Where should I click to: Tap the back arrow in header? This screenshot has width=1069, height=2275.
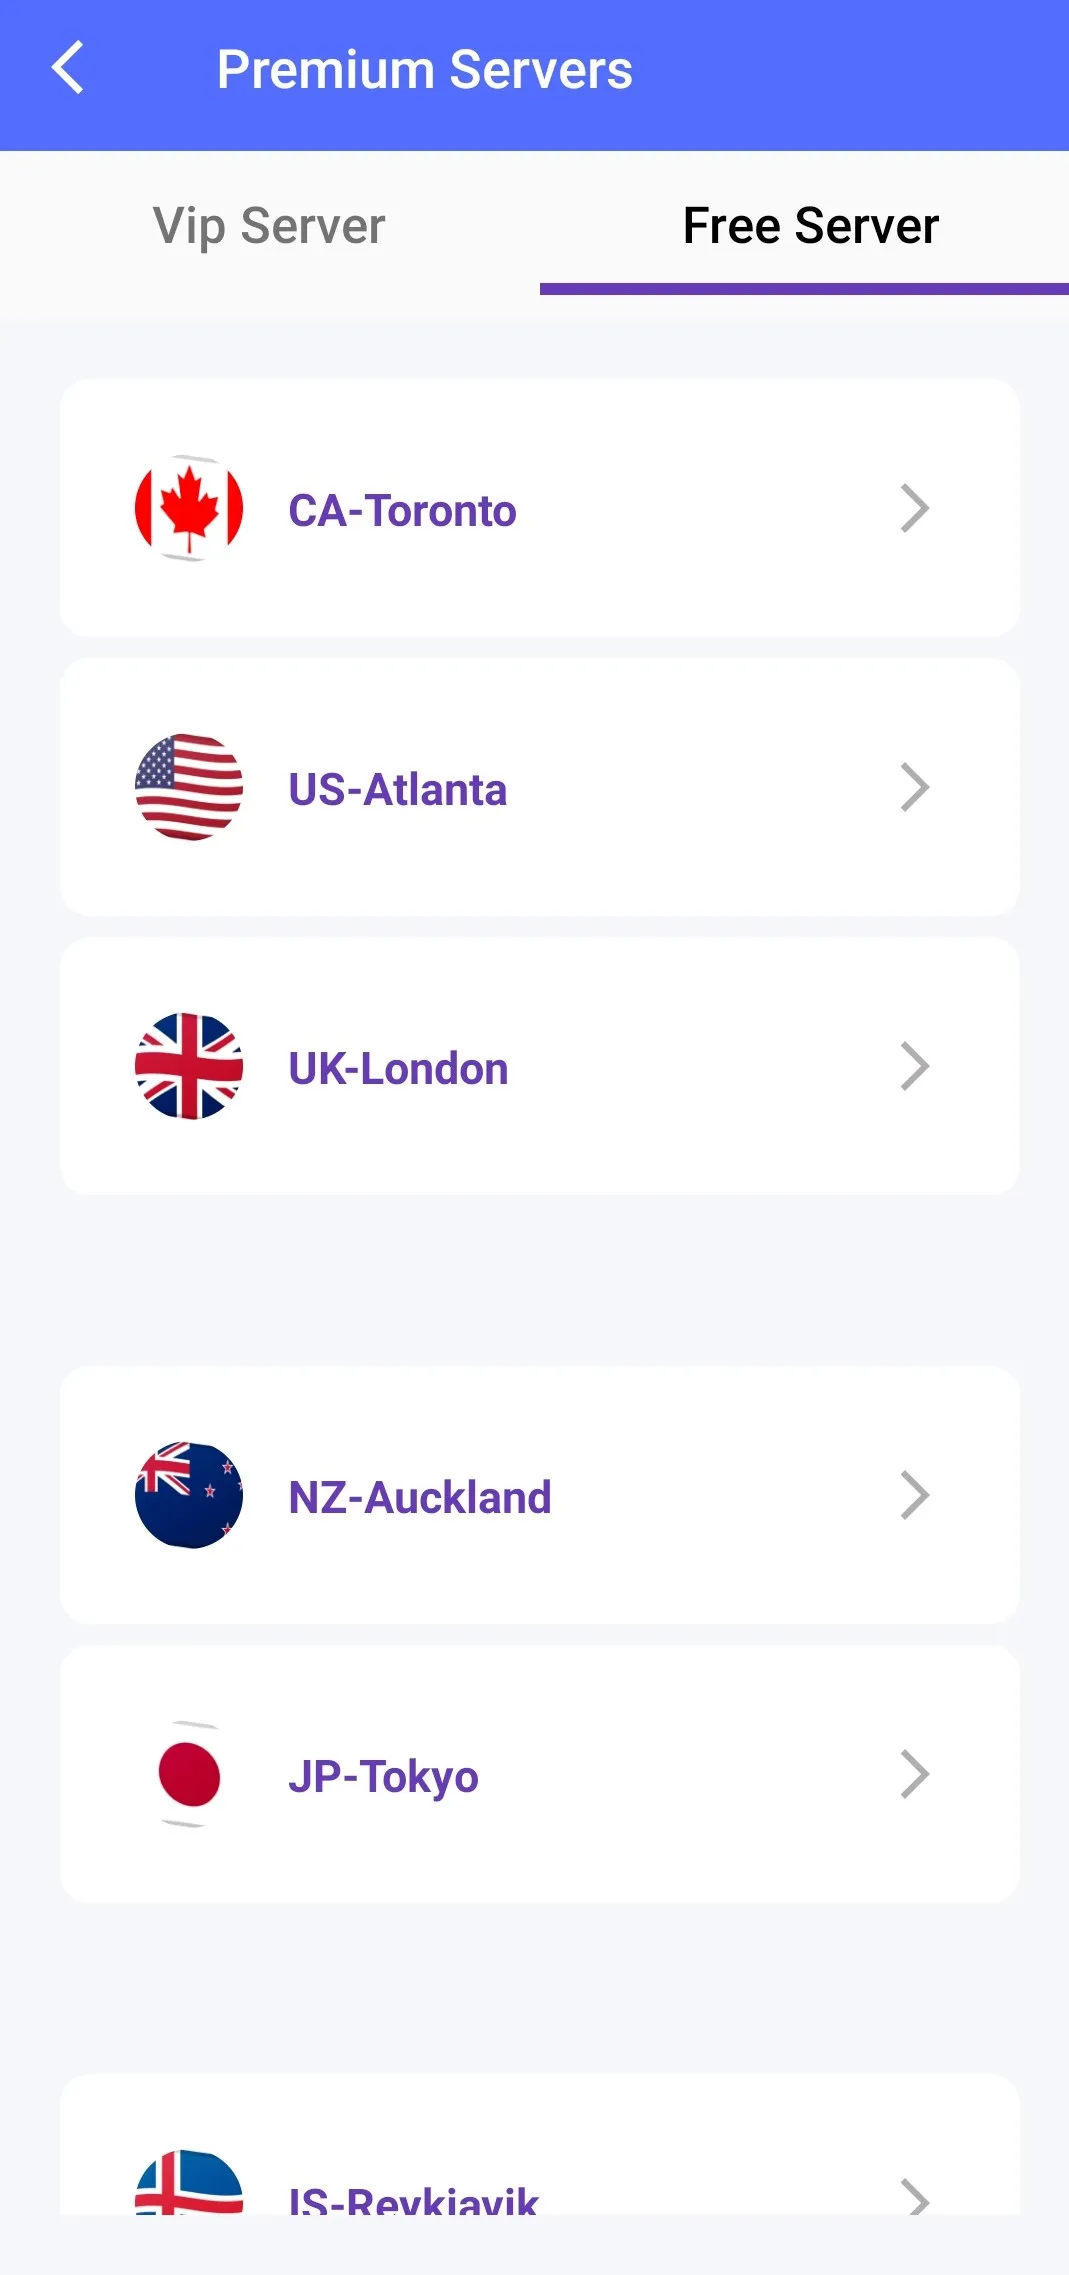(67, 68)
